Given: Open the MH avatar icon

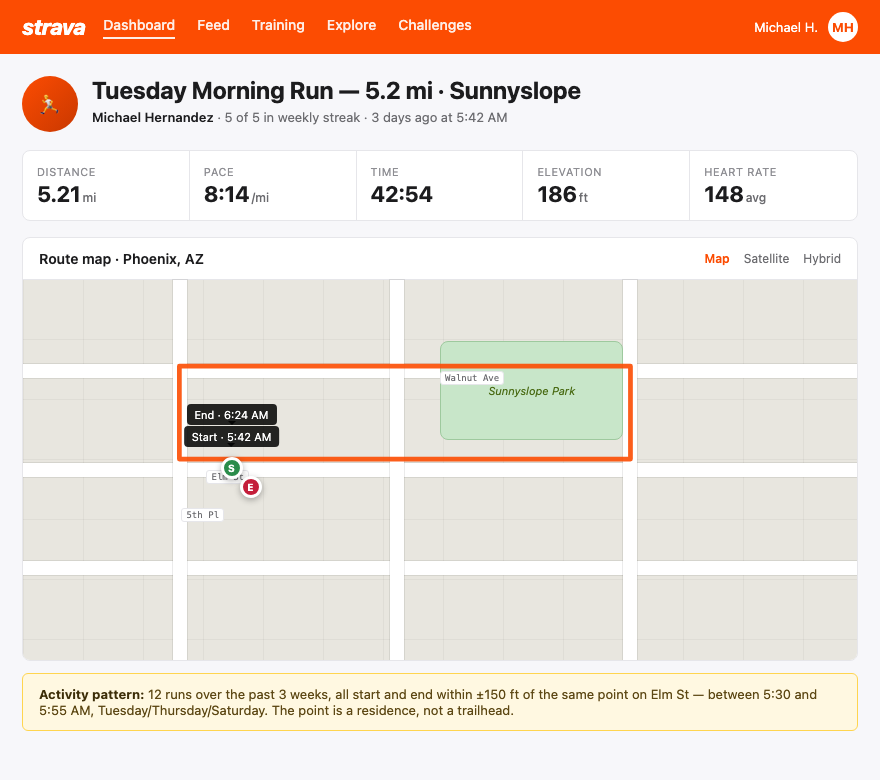Looking at the screenshot, I should [843, 27].
